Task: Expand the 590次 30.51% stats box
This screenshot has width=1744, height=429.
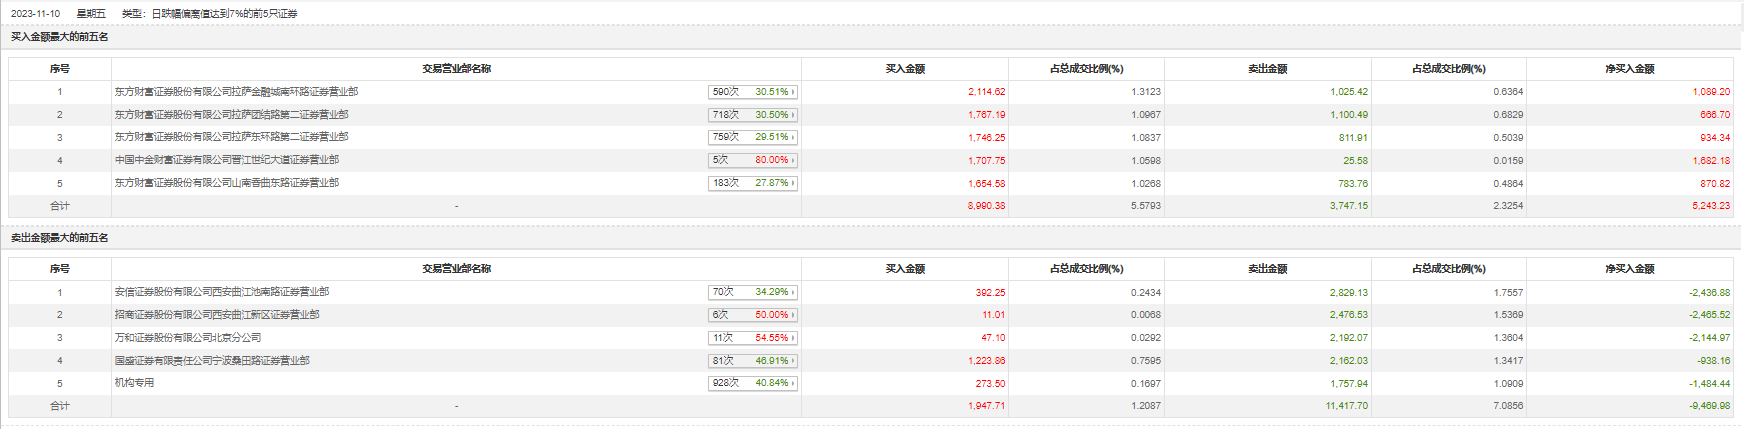Action: click(x=753, y=92)
